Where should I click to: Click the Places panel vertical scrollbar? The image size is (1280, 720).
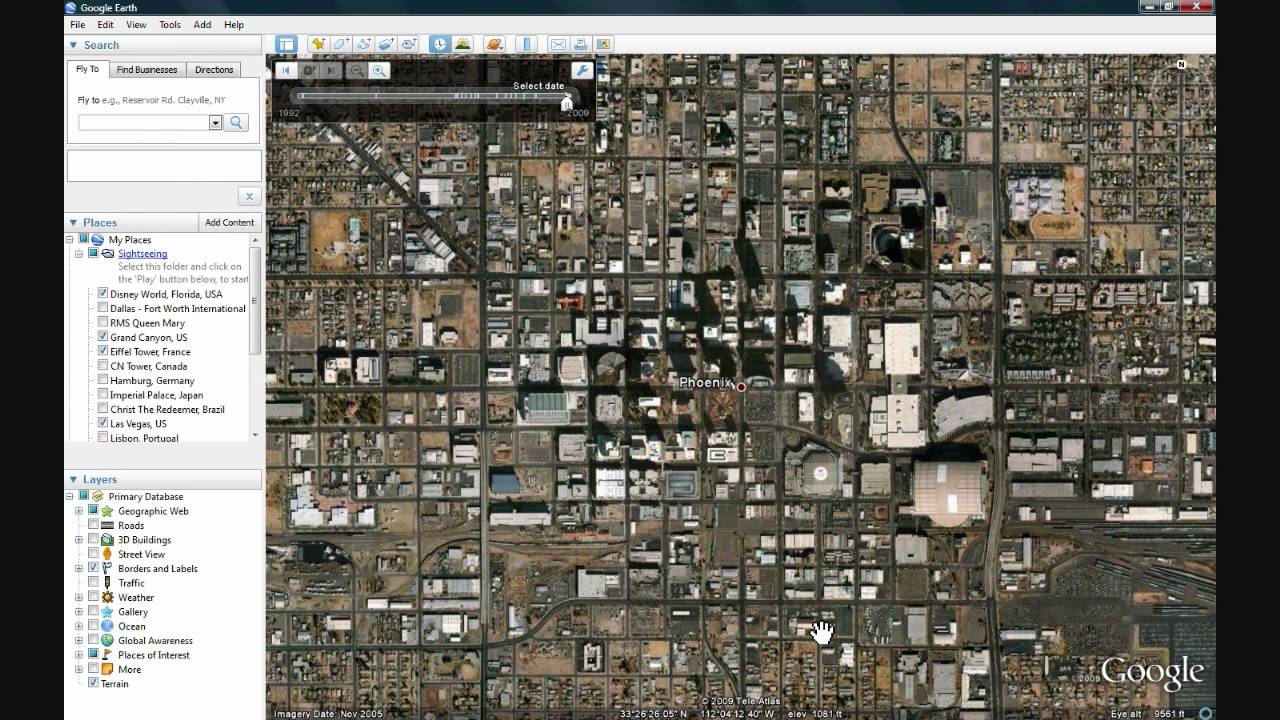coord(256,300)
